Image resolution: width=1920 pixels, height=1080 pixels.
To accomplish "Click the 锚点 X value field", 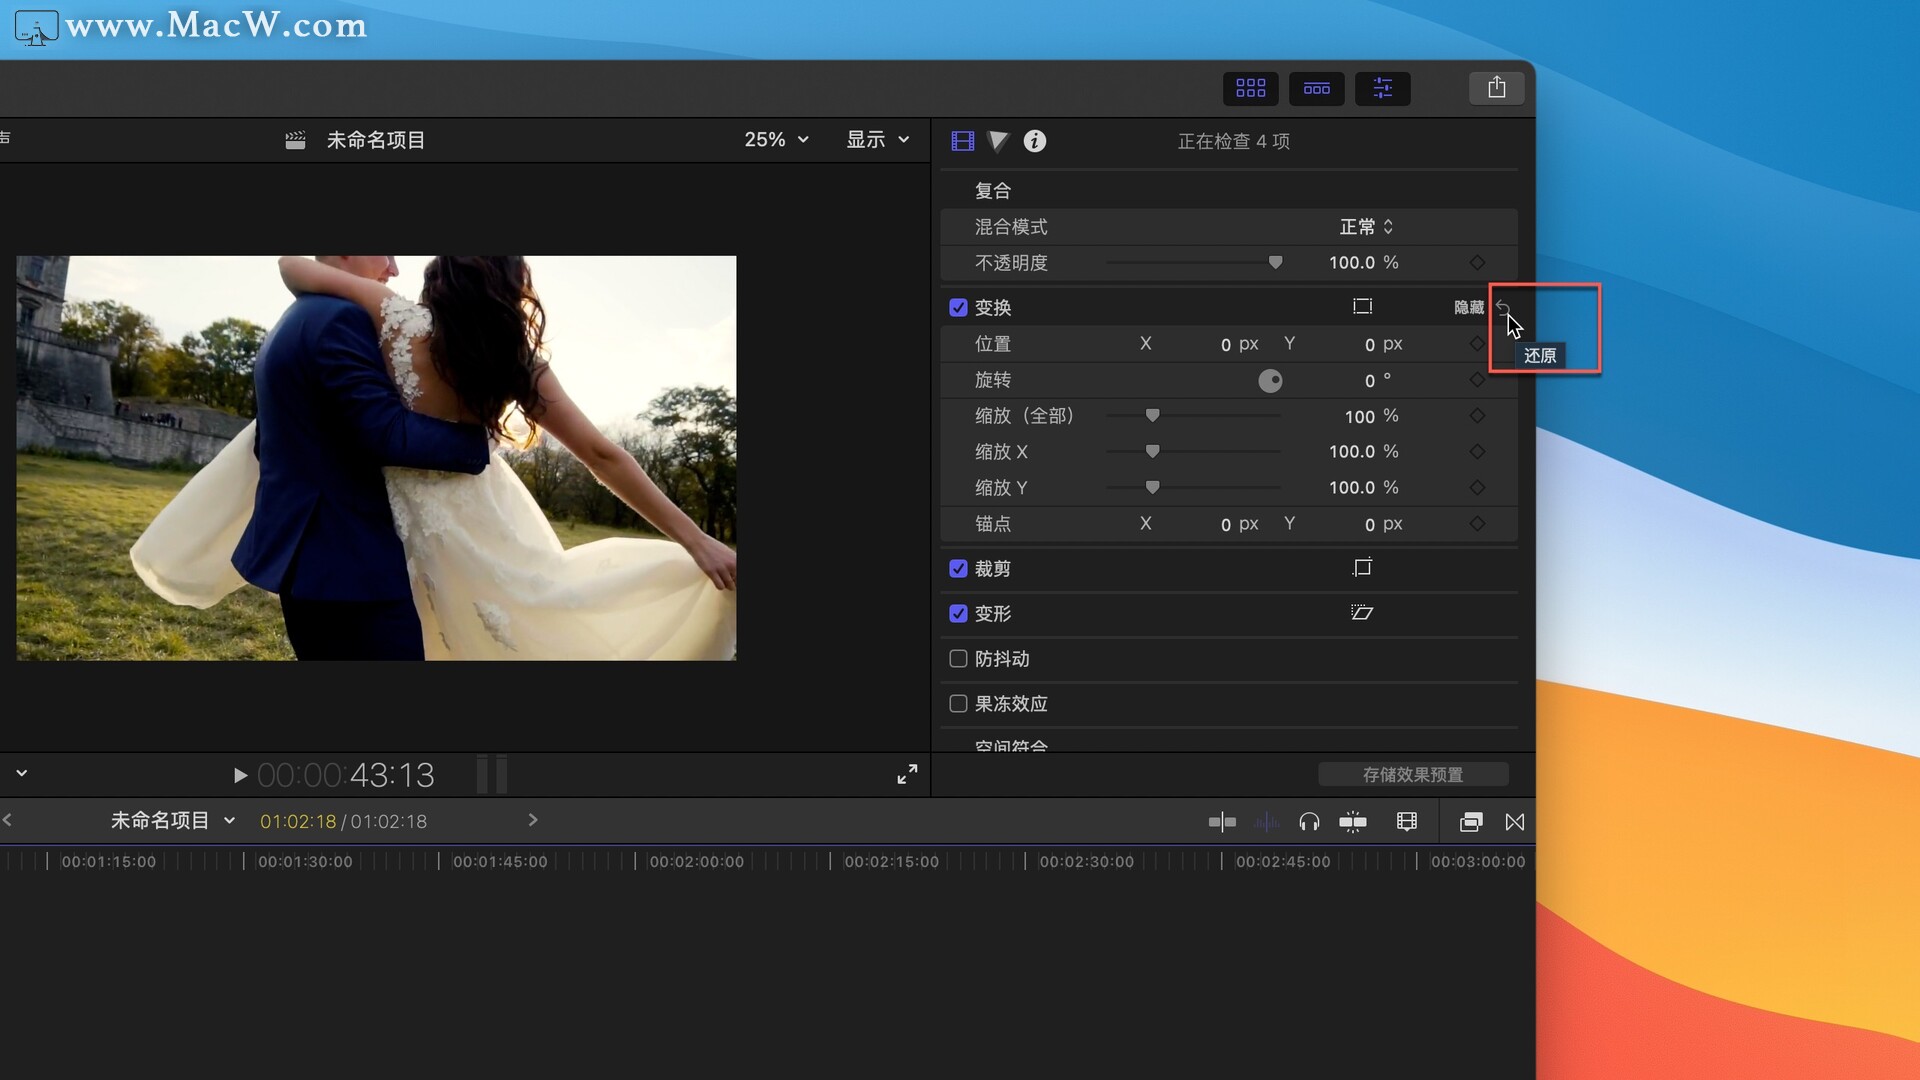I will (1225, 524).
